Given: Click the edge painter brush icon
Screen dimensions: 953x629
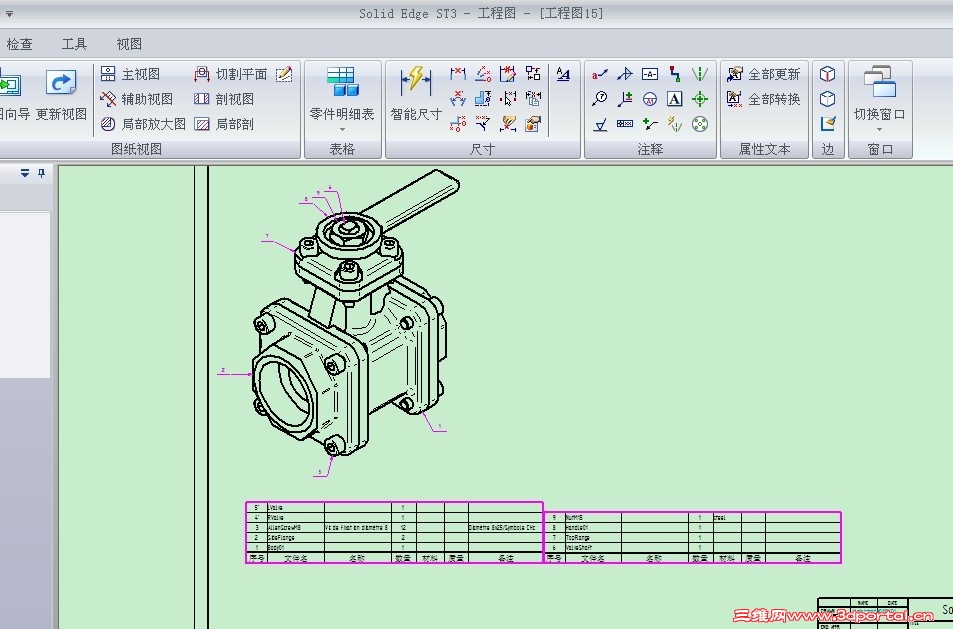Looking at the screenshot, I should coord(827,124).
